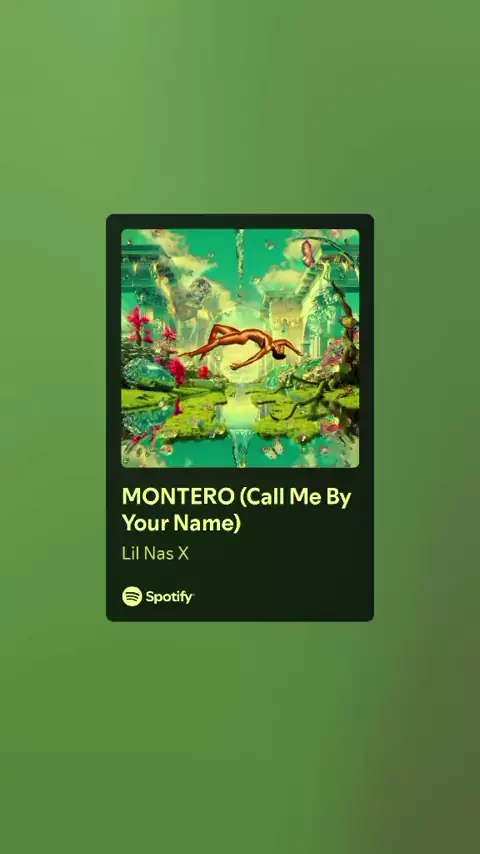Select the song title MONTERO (Call Me By
The image size is (480, 854).
tap(236, 497)
